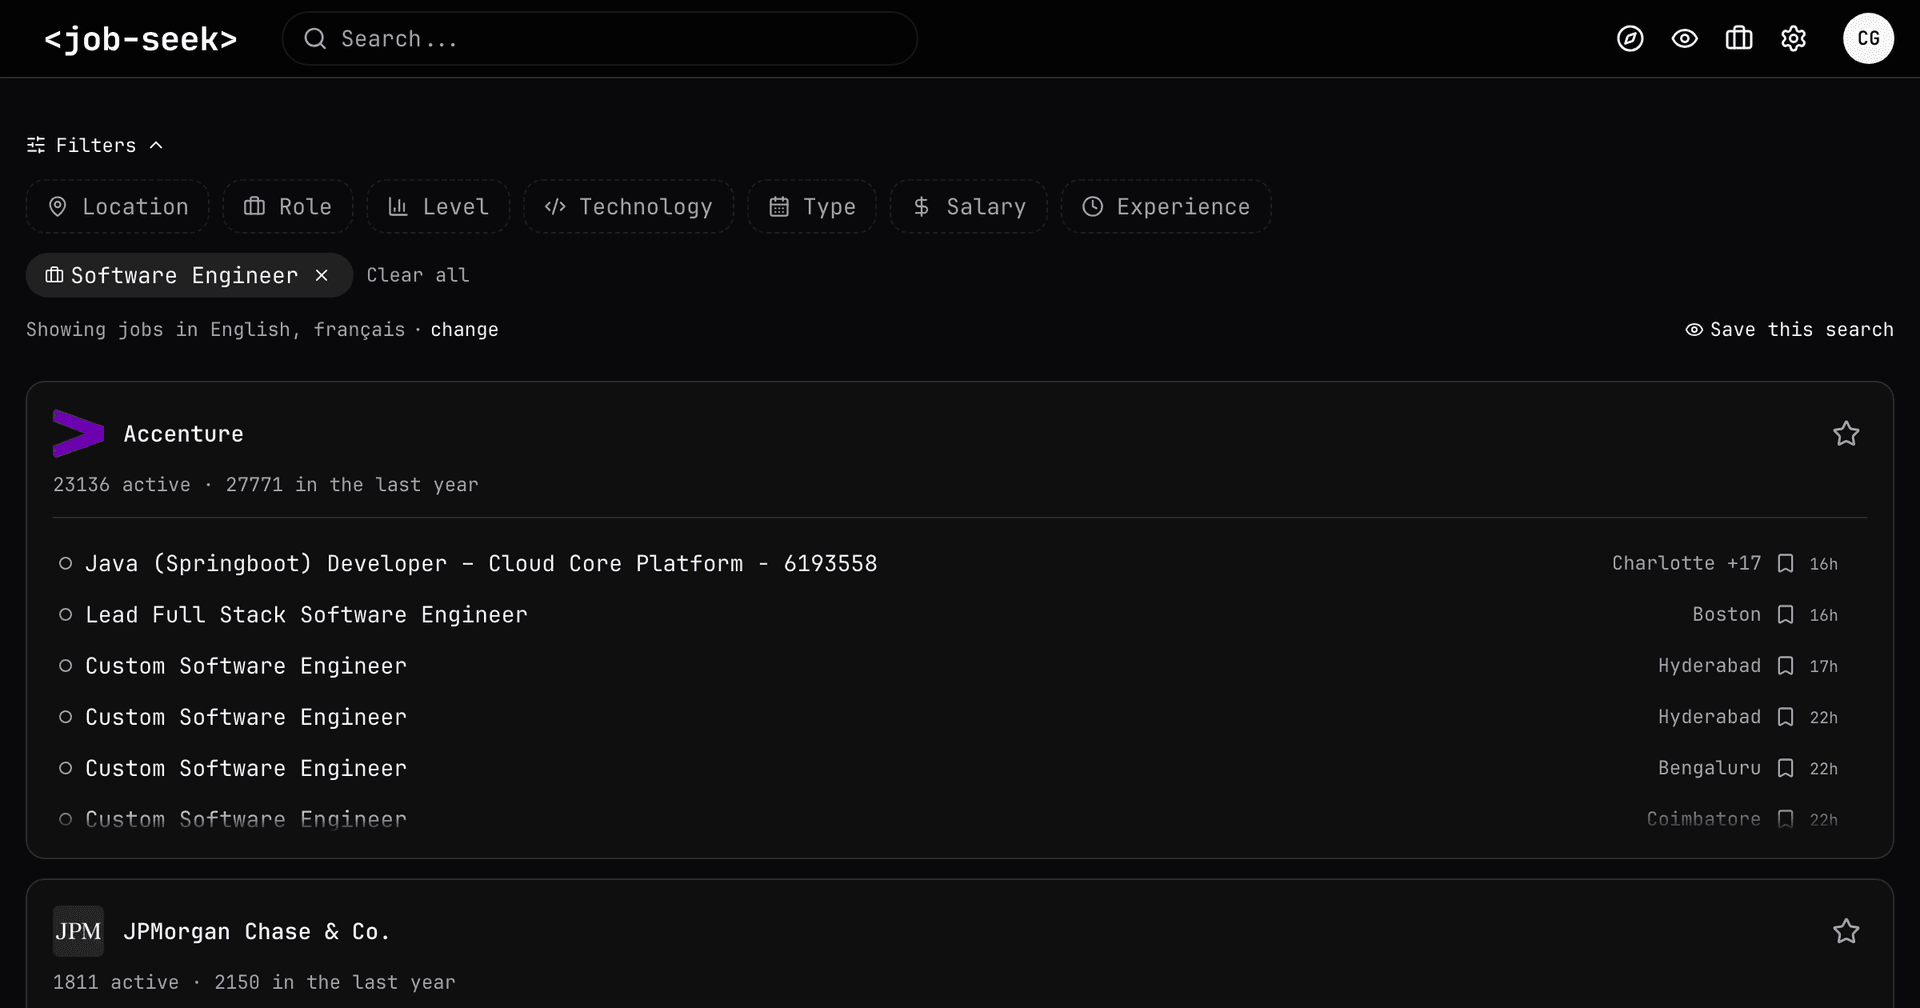Click the eye icon in Save this search
Viewport: 1920px width, 1008px height.
point(1694,330)
